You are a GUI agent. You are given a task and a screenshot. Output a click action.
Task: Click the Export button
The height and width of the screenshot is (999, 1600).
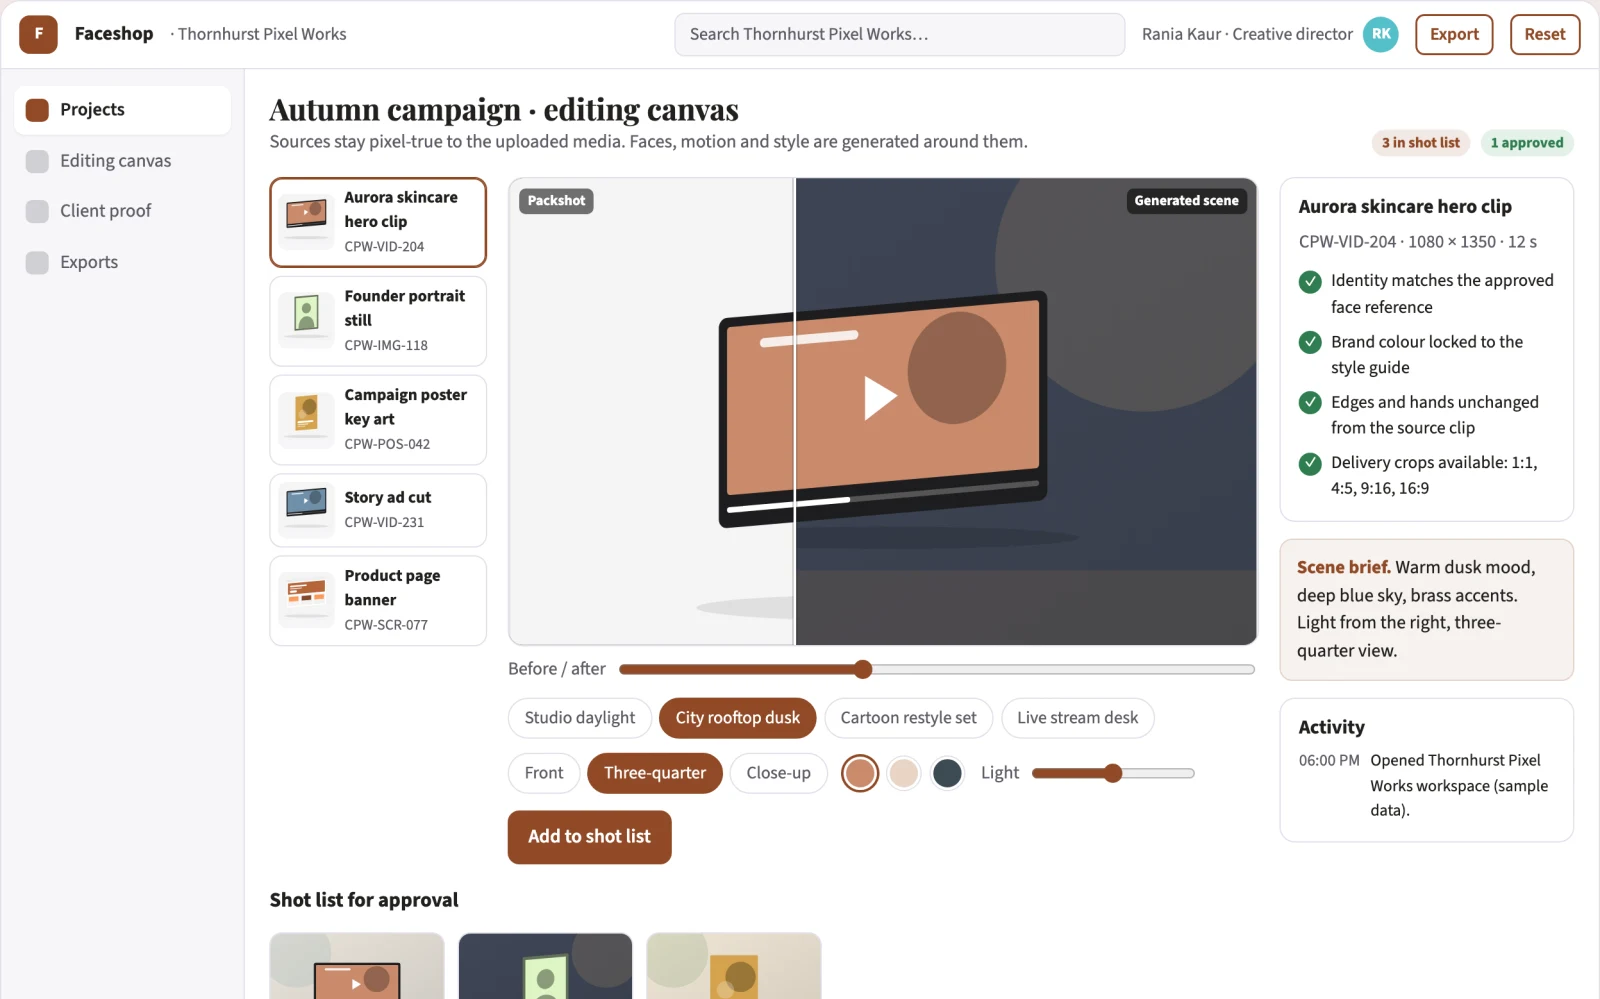(1454, 34)
